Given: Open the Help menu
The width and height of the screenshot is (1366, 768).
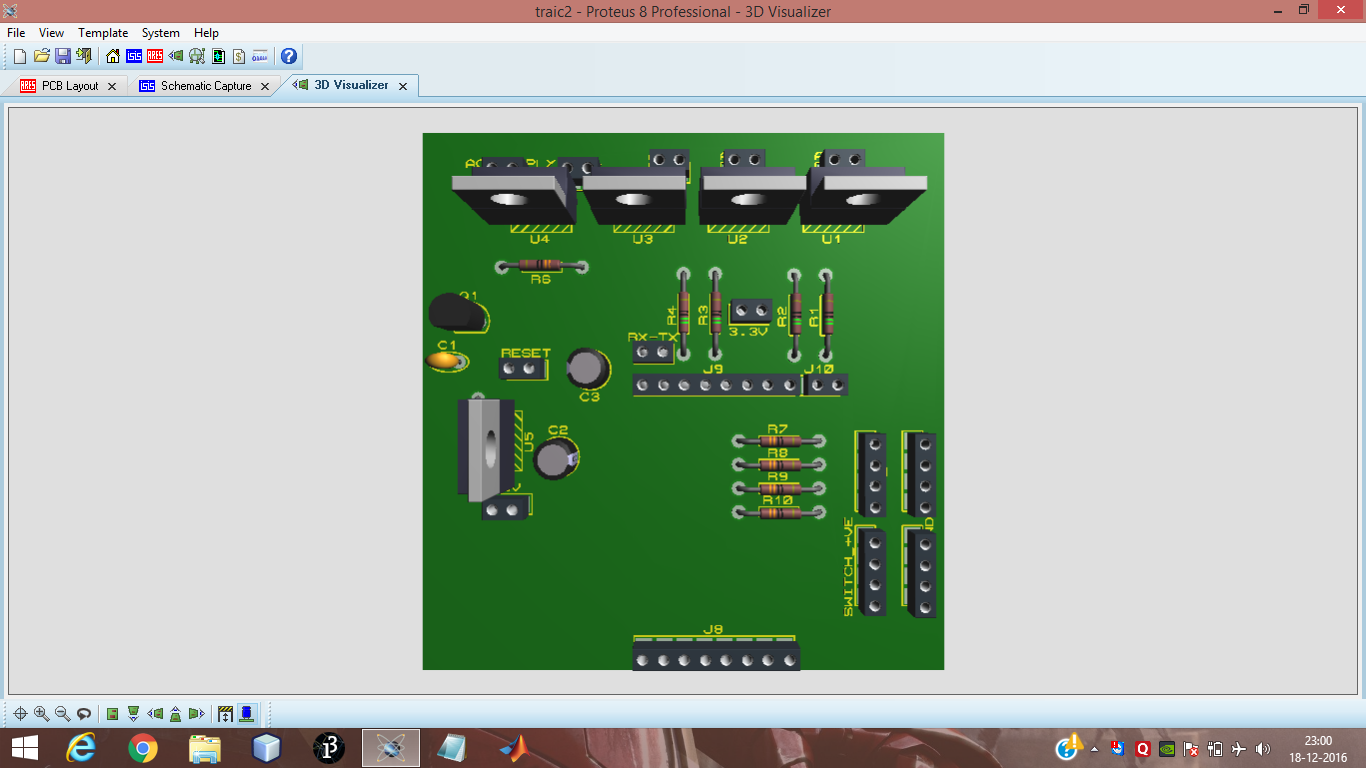Looking at the screenshot, I should pos(206,33).
